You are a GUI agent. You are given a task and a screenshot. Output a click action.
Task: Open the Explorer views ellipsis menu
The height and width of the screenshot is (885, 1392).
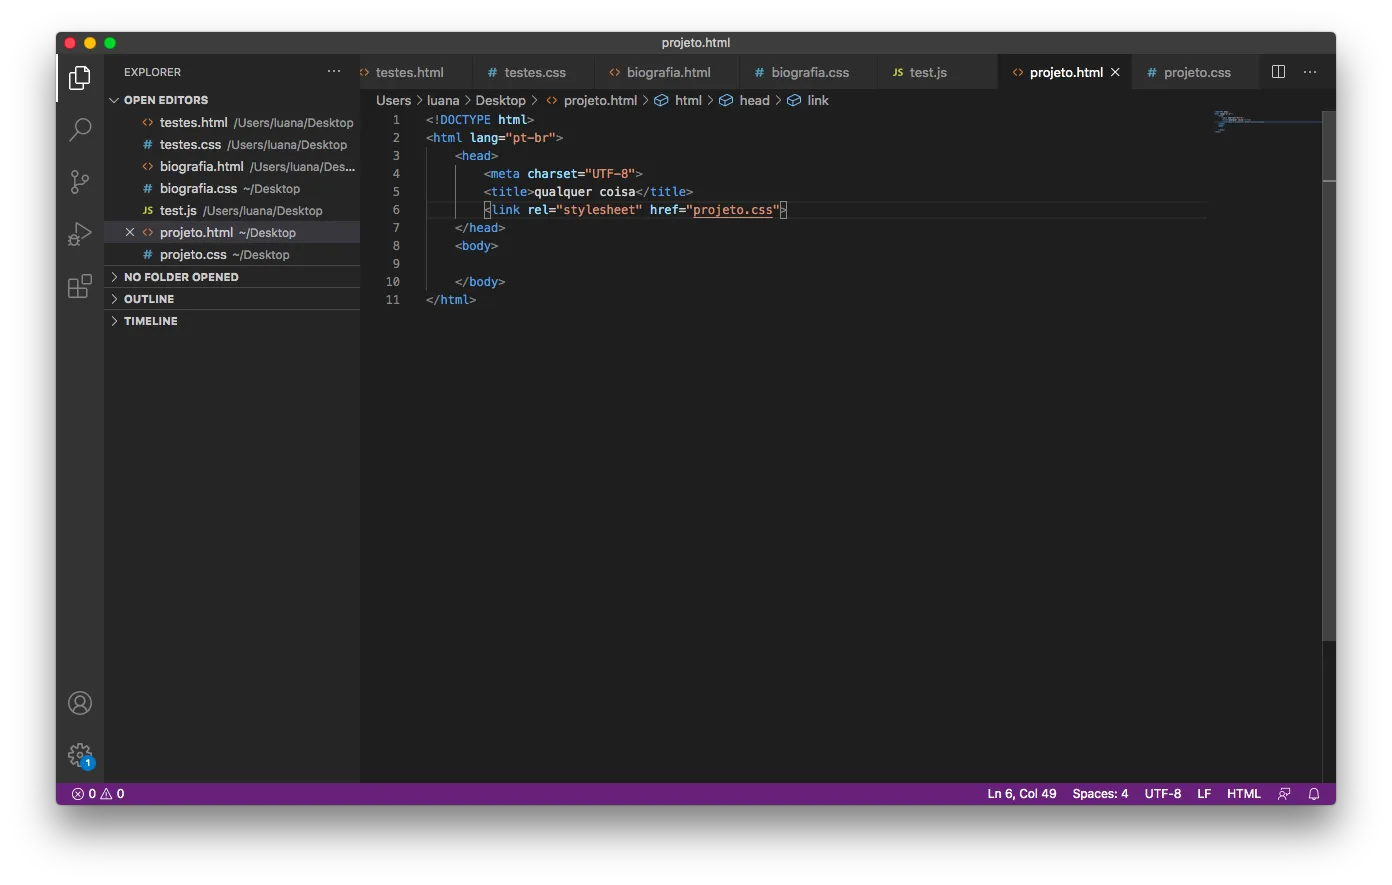334,72
